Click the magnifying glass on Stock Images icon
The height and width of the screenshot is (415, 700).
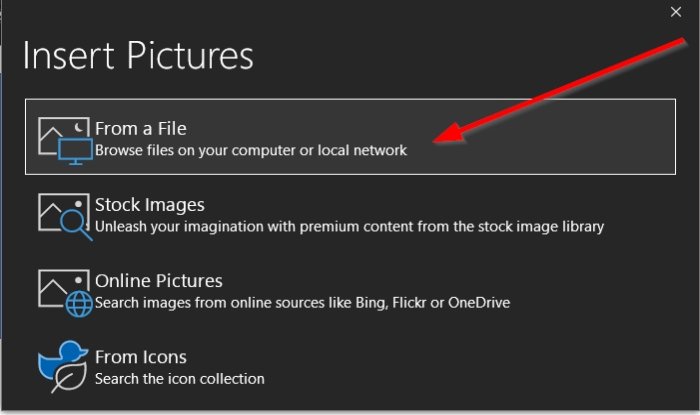[x=77, y=225]
